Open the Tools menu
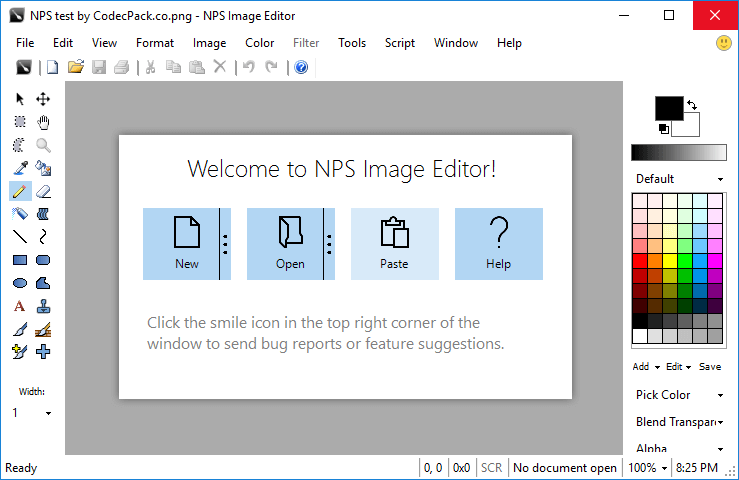The image size is (739, 480). (x=352, y=43)
